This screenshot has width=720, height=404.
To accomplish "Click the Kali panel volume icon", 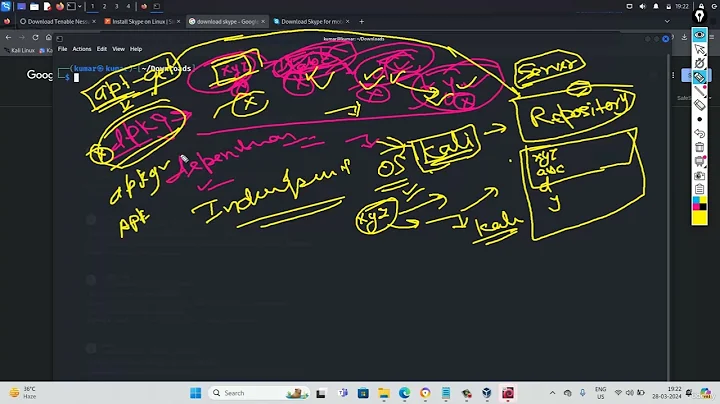I will (642, 6).
